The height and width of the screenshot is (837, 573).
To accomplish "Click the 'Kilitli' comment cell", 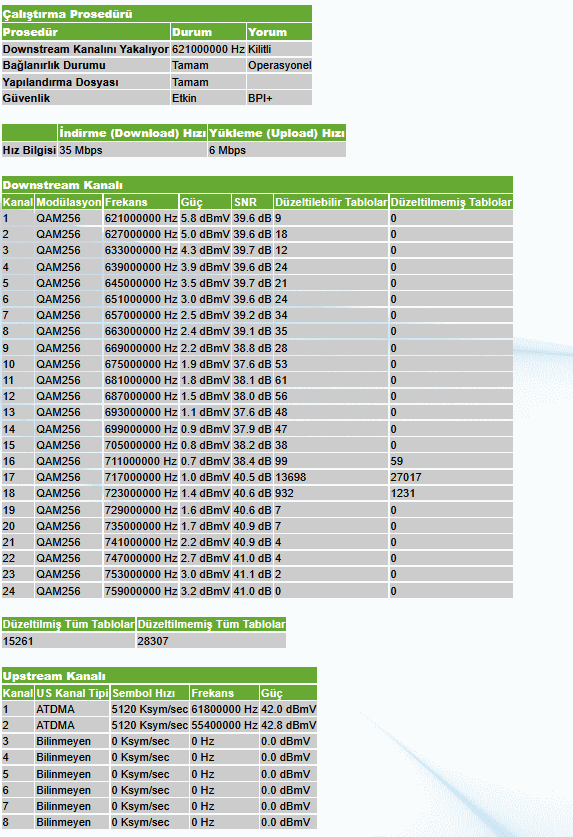I will pos(279,49).
